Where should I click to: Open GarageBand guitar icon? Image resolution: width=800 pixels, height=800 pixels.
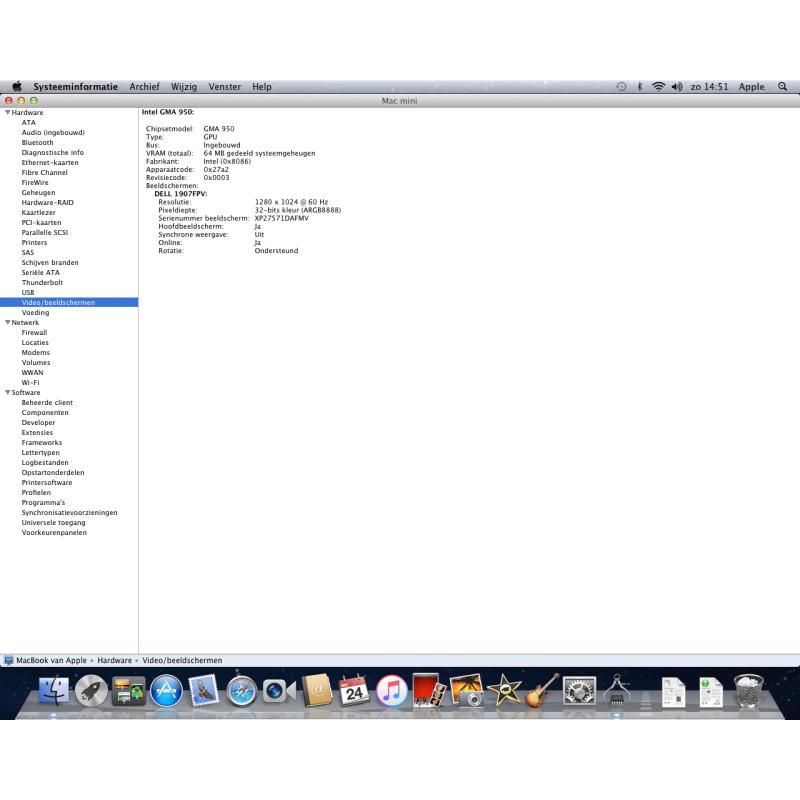coord(541,691)
